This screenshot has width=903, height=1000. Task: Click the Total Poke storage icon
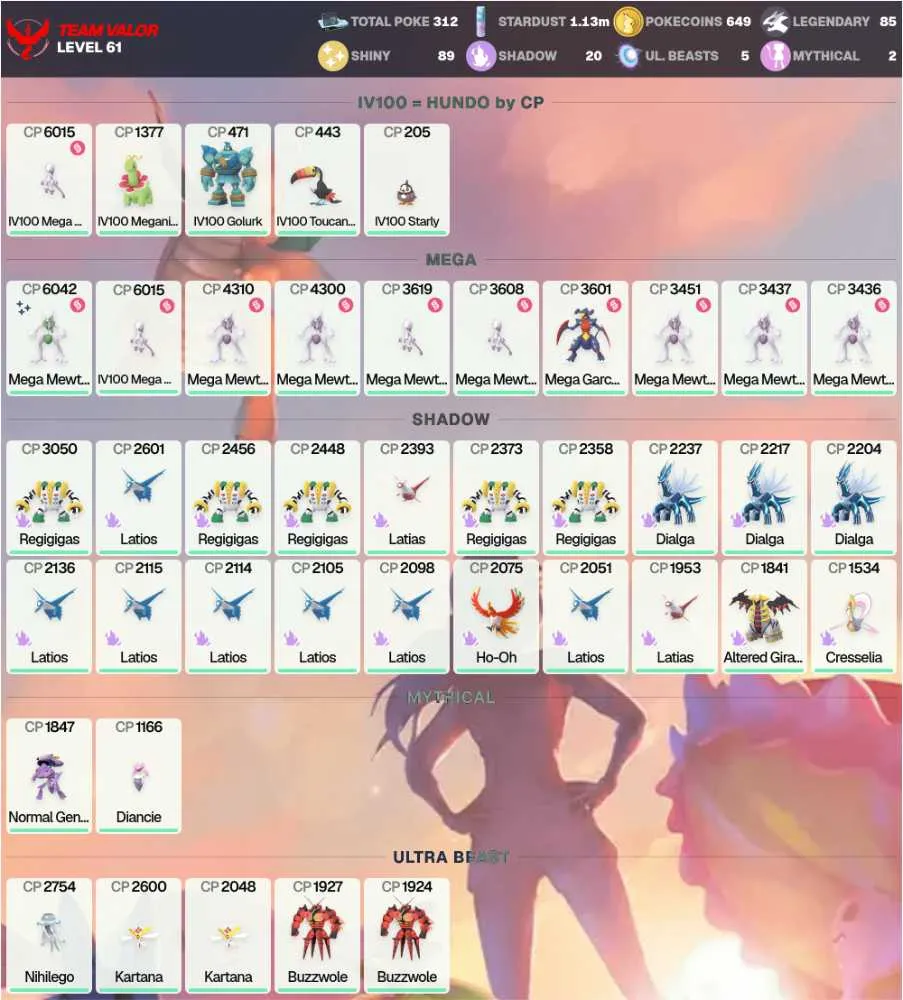(x=332, y=22)
